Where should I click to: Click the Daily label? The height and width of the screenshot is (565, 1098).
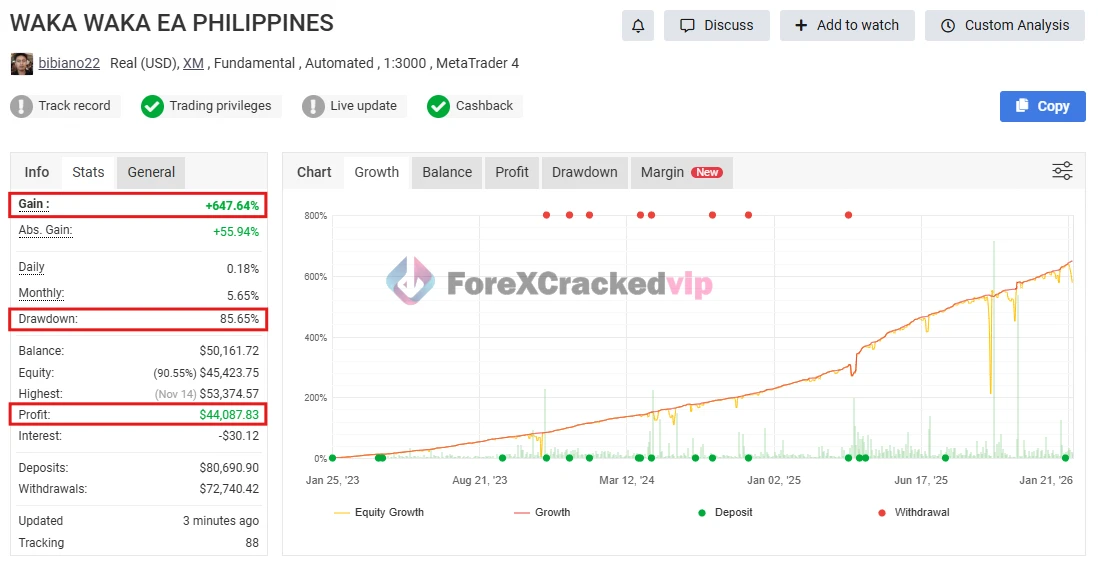point(32,267)
